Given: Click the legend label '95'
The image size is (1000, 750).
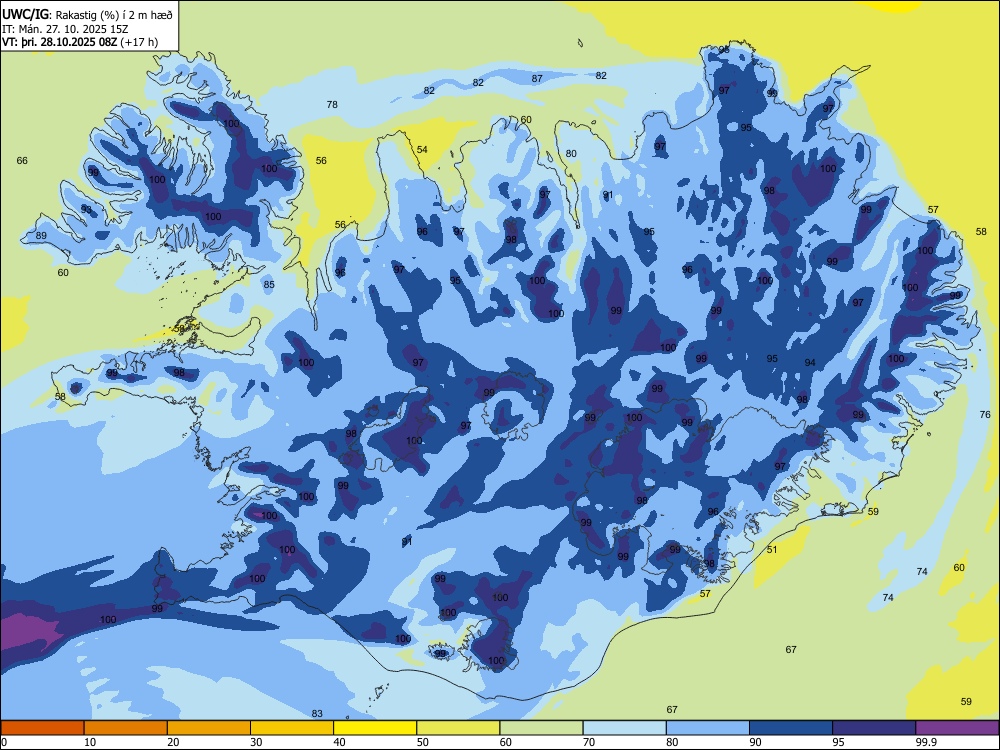Looking at the screenshot, I should [x=838, y=742].
